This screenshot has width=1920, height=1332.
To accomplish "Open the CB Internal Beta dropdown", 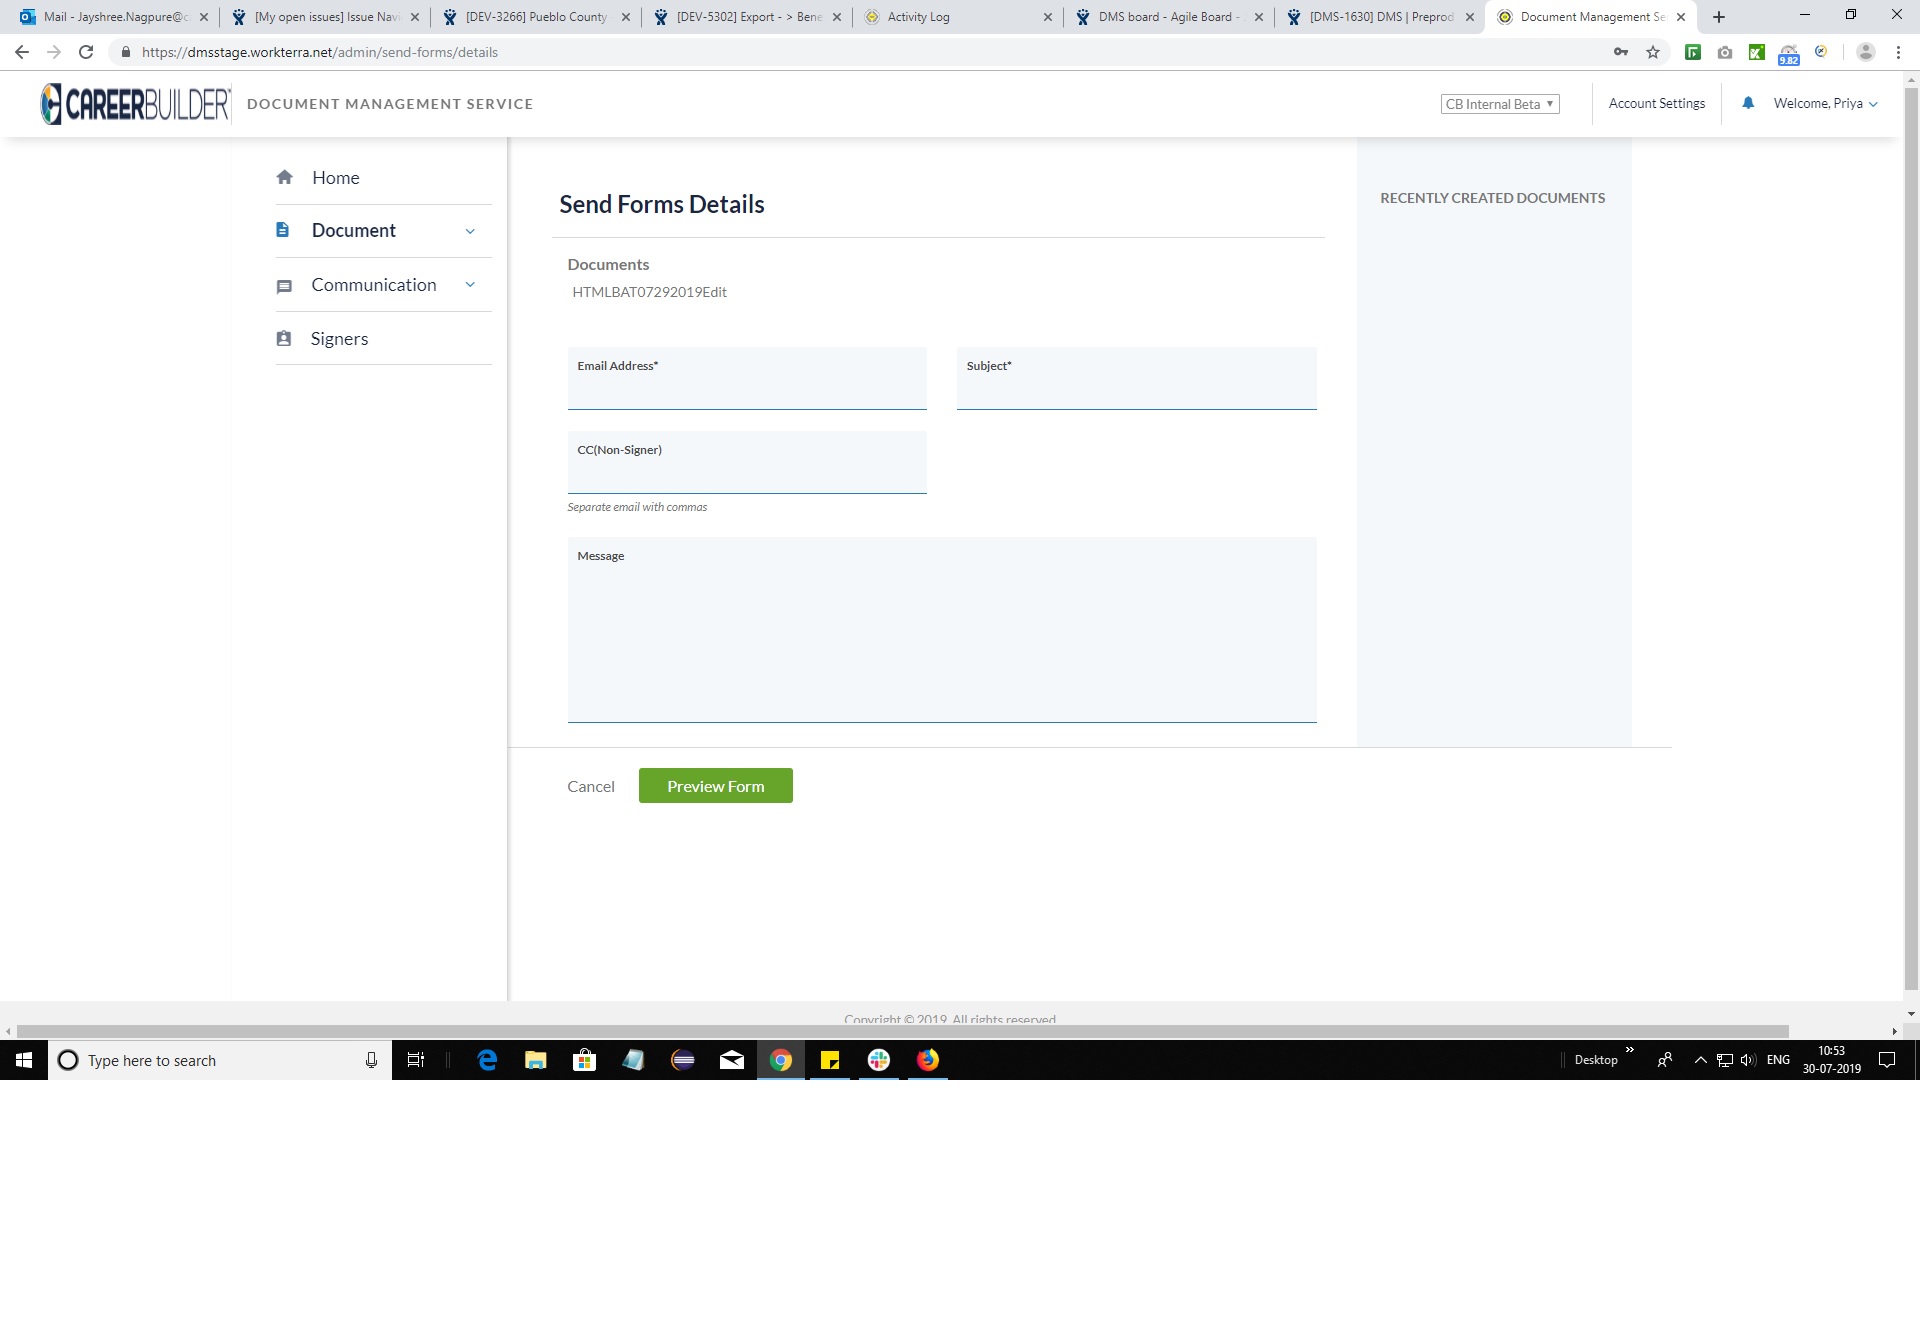I will click(1499, 104).
